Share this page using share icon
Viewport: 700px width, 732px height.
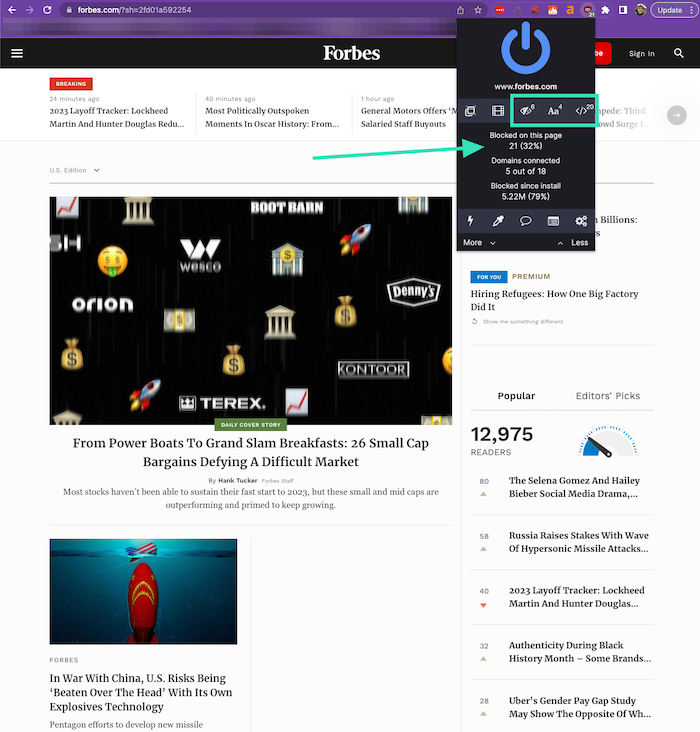(460, 10)
